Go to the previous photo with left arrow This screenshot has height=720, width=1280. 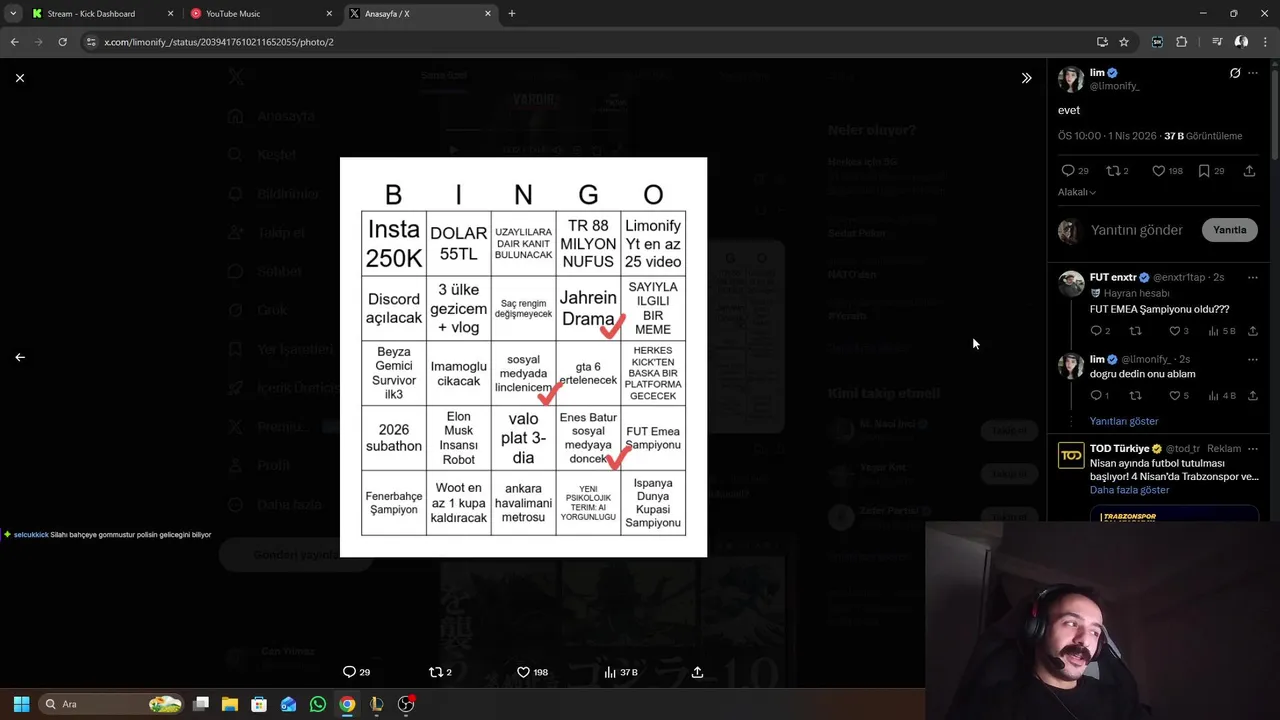coord(20,357)
